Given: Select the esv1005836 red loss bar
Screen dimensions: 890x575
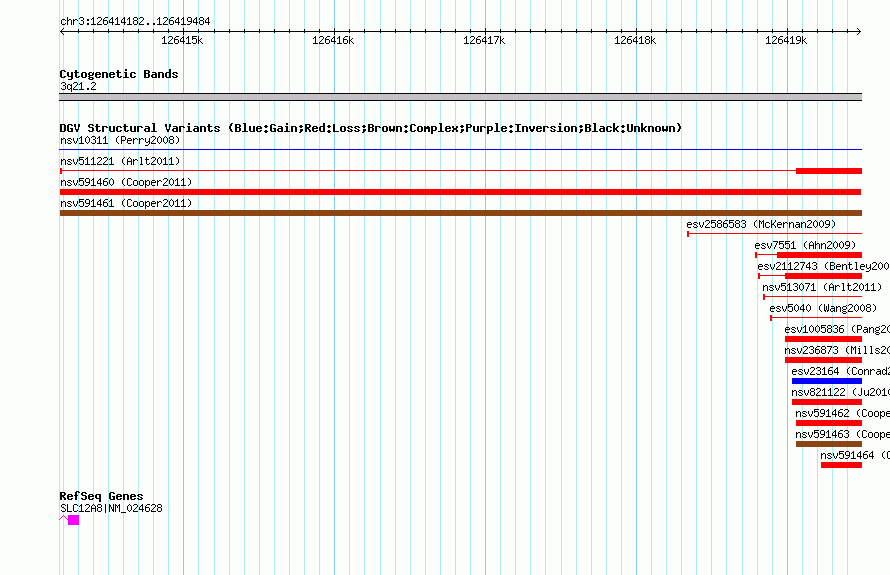Looking at the screenshot, I should point(823,339).
